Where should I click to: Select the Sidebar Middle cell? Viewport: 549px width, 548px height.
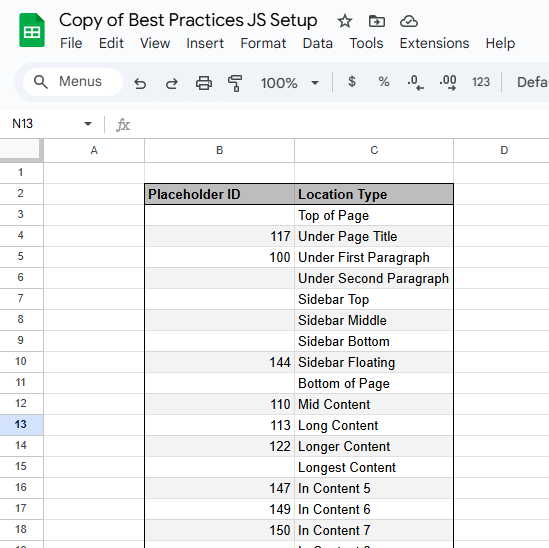point(374,320)
